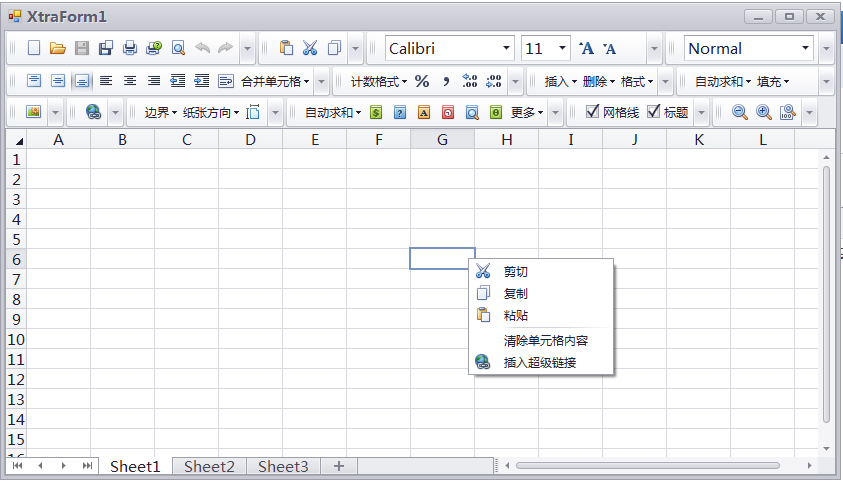Align text right
843x483 pixels.
click(154, 81)
